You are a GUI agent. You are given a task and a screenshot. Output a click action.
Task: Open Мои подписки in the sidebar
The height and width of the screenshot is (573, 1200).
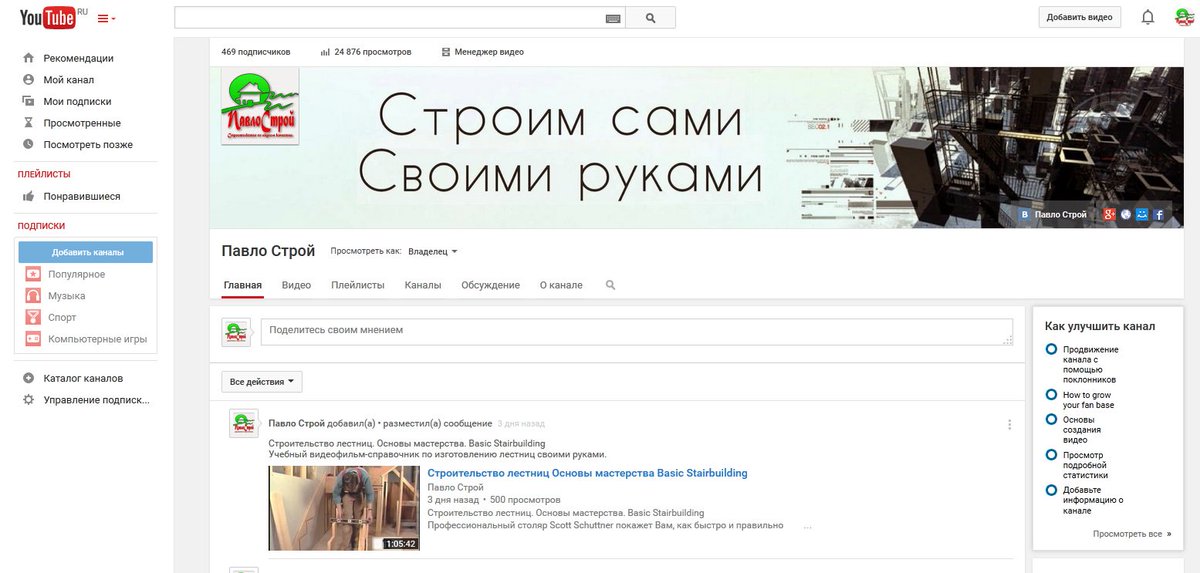(77, 102)
